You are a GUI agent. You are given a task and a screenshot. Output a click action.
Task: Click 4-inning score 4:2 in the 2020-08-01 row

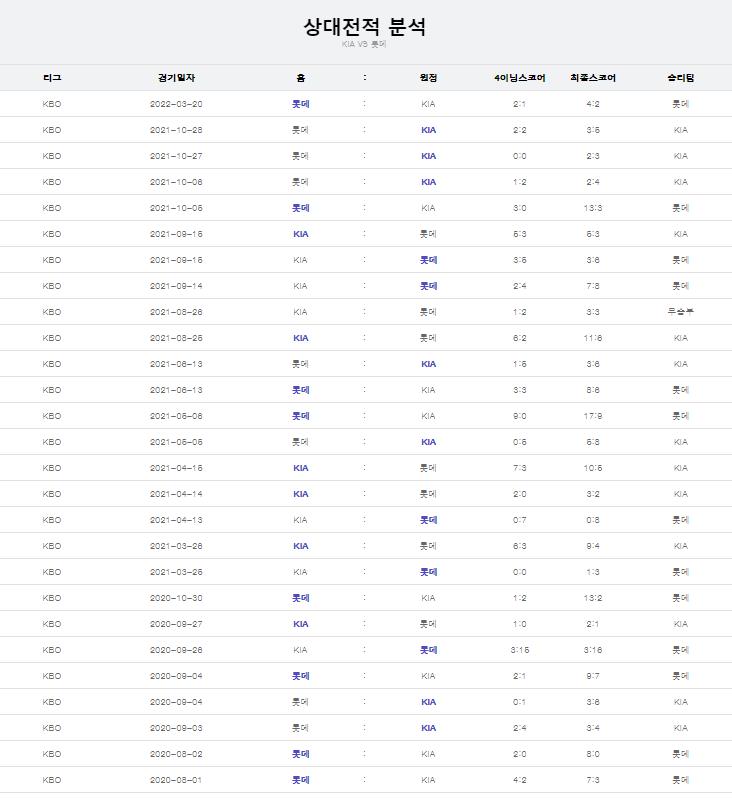tap(519, 780)
